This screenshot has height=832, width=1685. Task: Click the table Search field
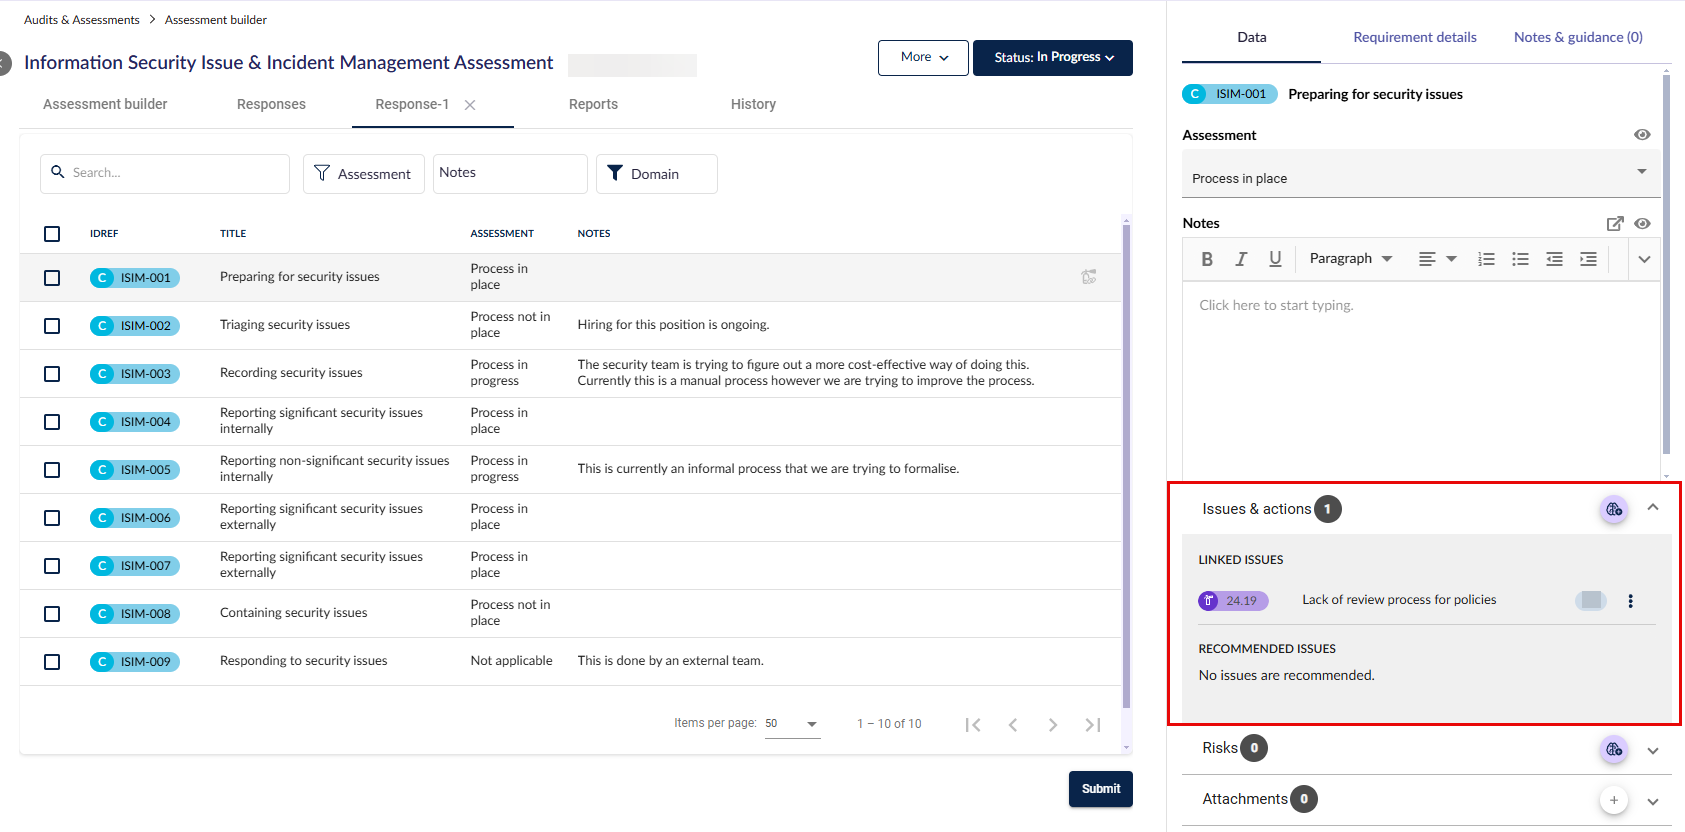(x=165, y=174)
